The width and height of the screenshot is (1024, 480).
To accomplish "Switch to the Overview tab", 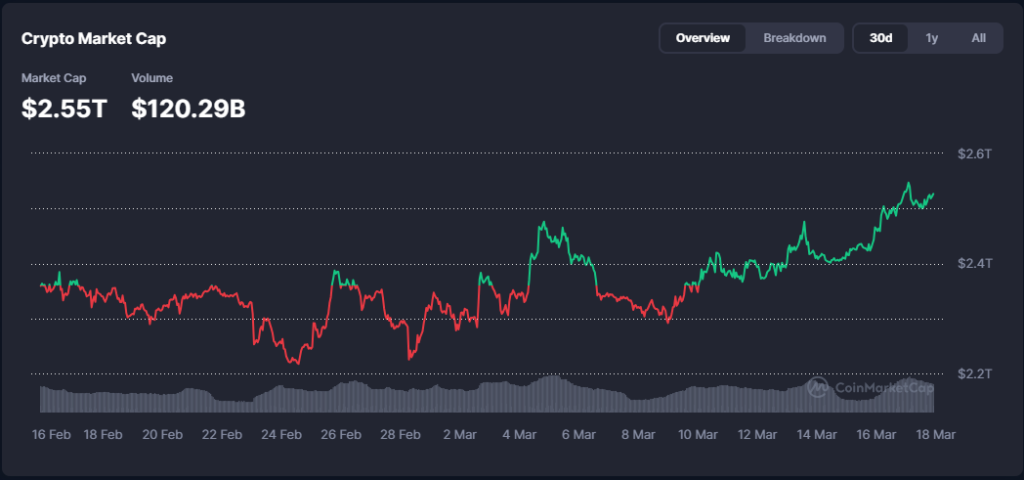I will (703, 38).
